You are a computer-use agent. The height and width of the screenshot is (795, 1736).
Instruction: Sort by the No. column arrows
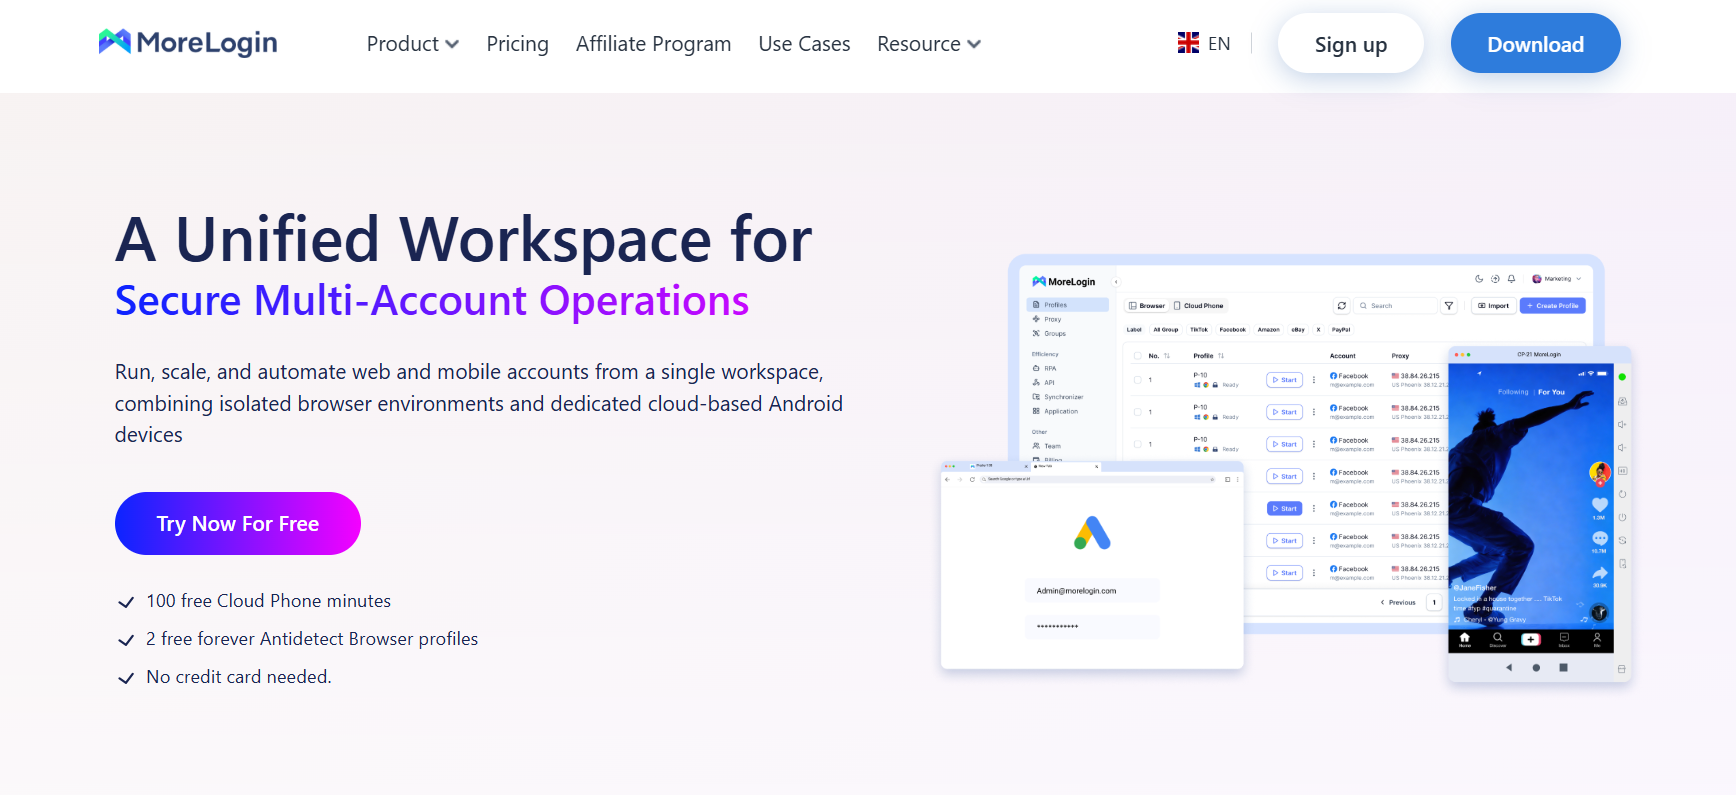(1167, 356)
